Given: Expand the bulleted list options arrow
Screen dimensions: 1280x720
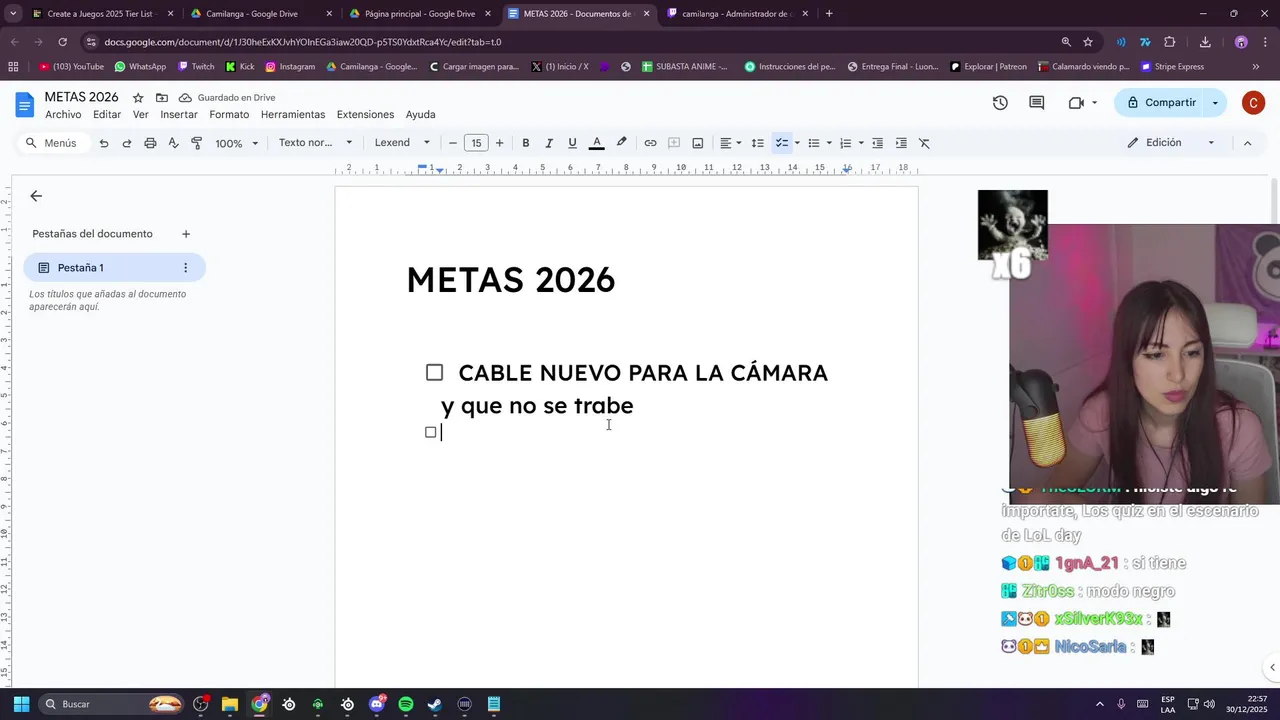Looking at the screenshot, I should pos(829,143).
